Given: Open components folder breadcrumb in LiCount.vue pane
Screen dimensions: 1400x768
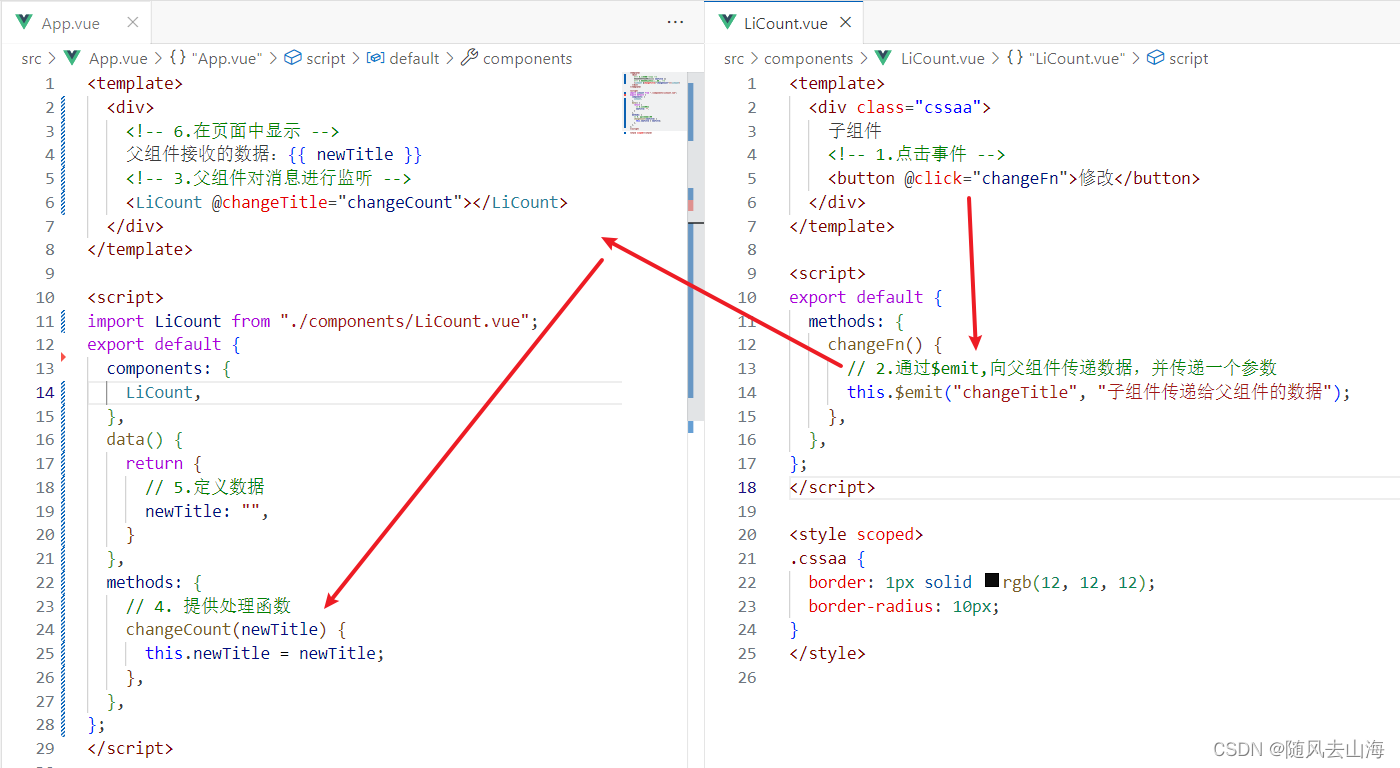Looking at the screenshot, I should click(809, 59).
